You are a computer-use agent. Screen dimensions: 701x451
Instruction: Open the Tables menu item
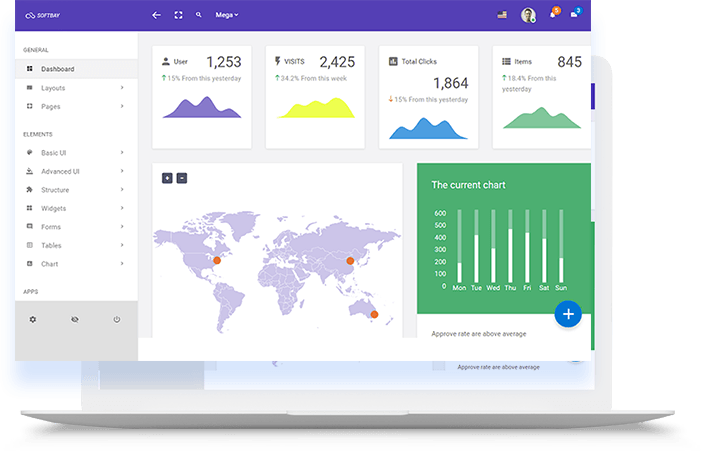[75, 245]
